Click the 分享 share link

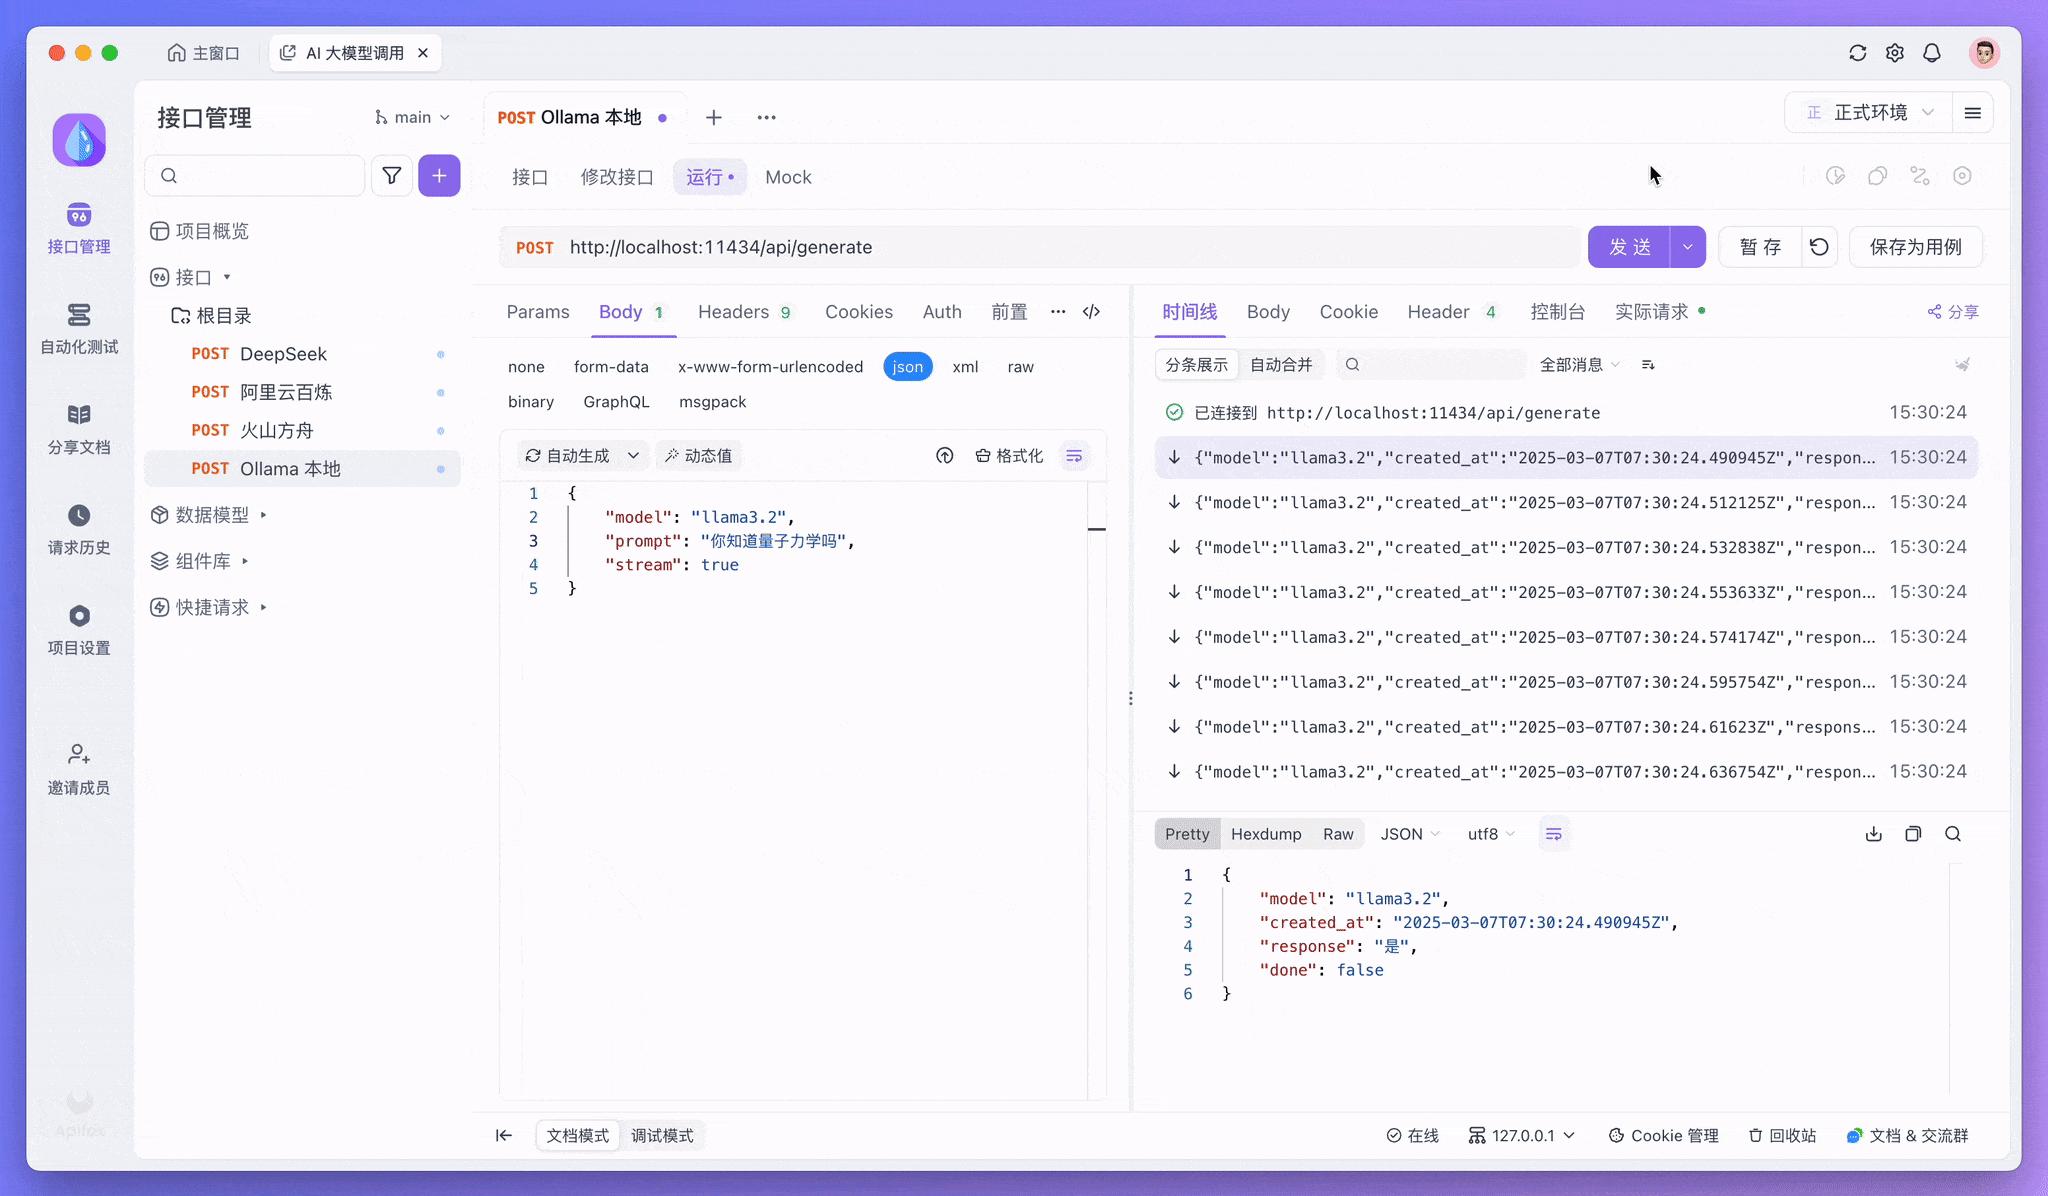click(1953, 312)
